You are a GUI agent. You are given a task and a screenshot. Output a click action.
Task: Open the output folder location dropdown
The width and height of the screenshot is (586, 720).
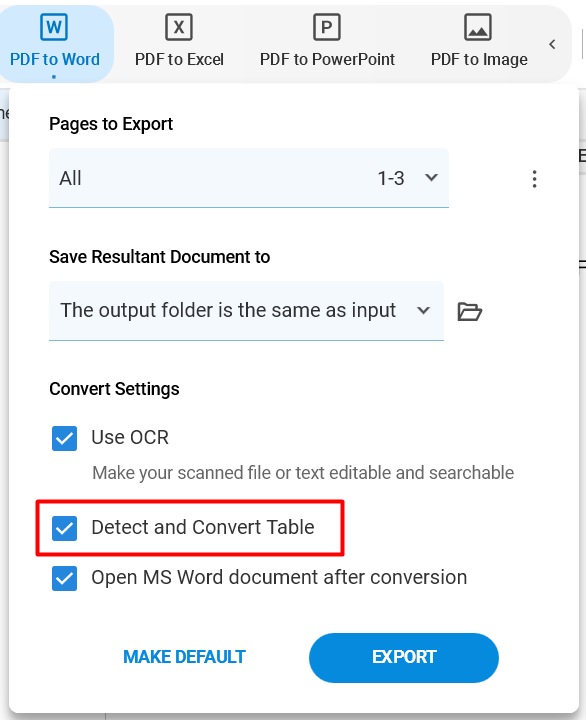point(246,311)
